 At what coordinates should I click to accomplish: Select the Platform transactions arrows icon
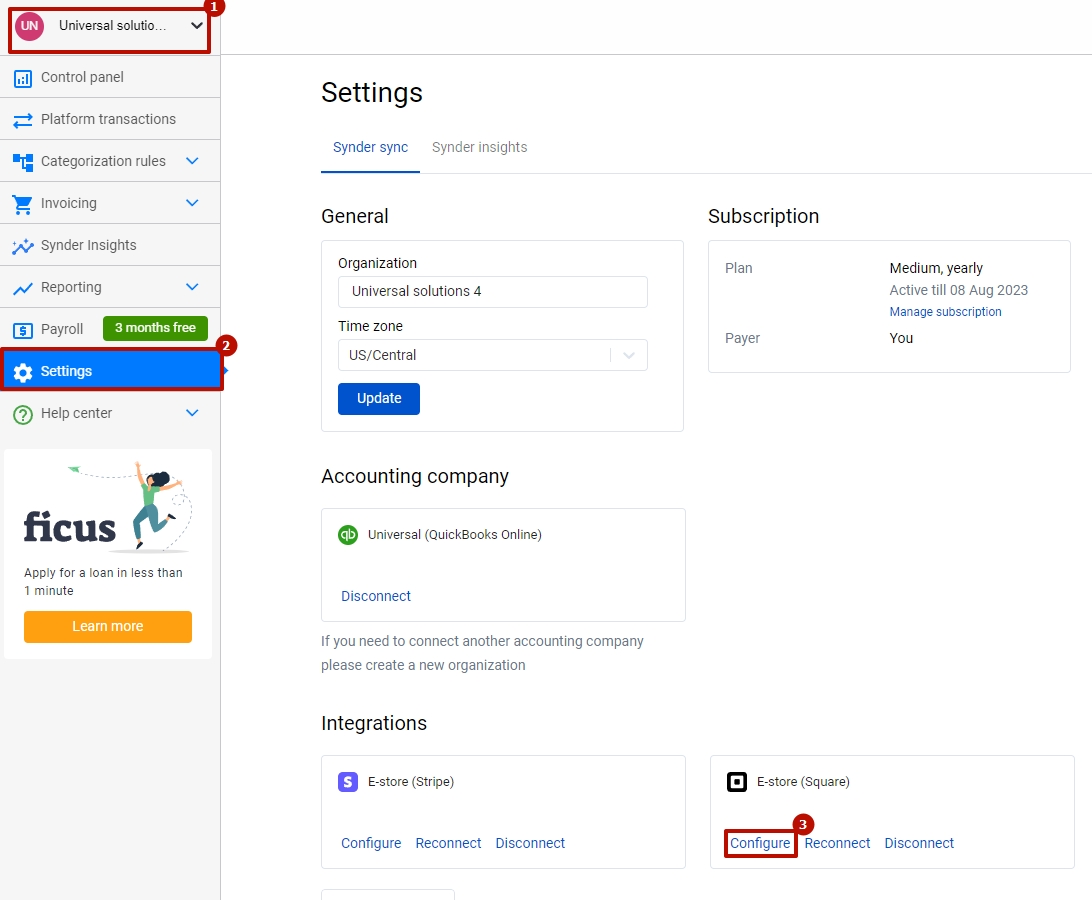click(22, 118)
